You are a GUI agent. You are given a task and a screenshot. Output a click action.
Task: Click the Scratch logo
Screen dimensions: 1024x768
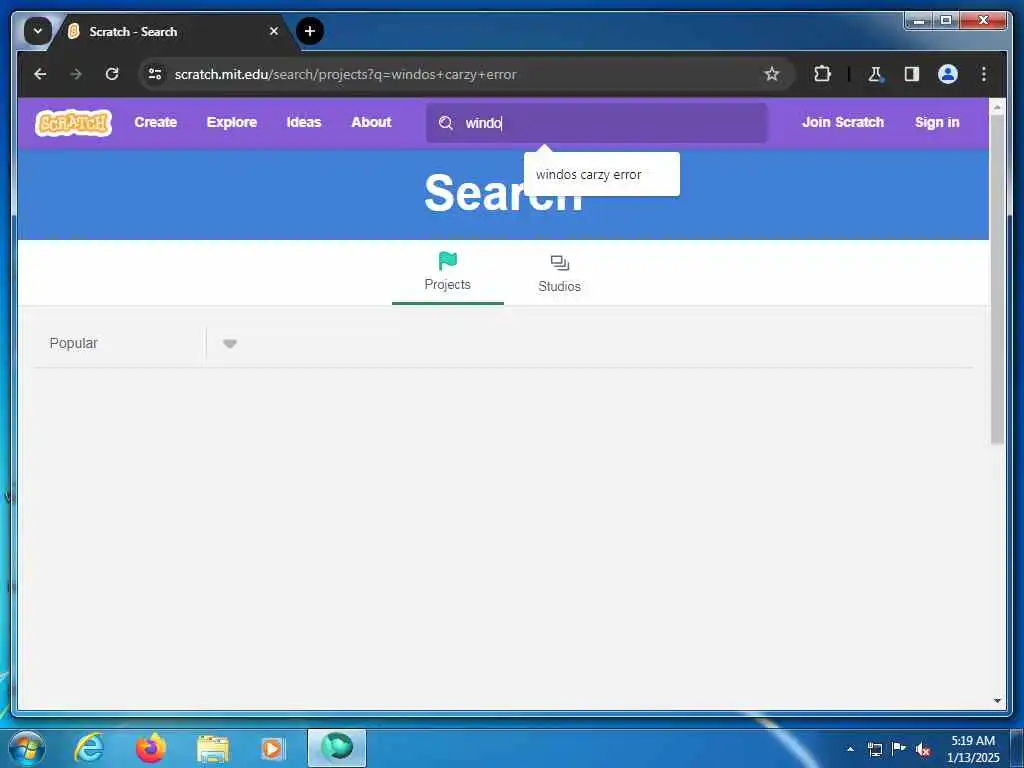click(74, 123)
